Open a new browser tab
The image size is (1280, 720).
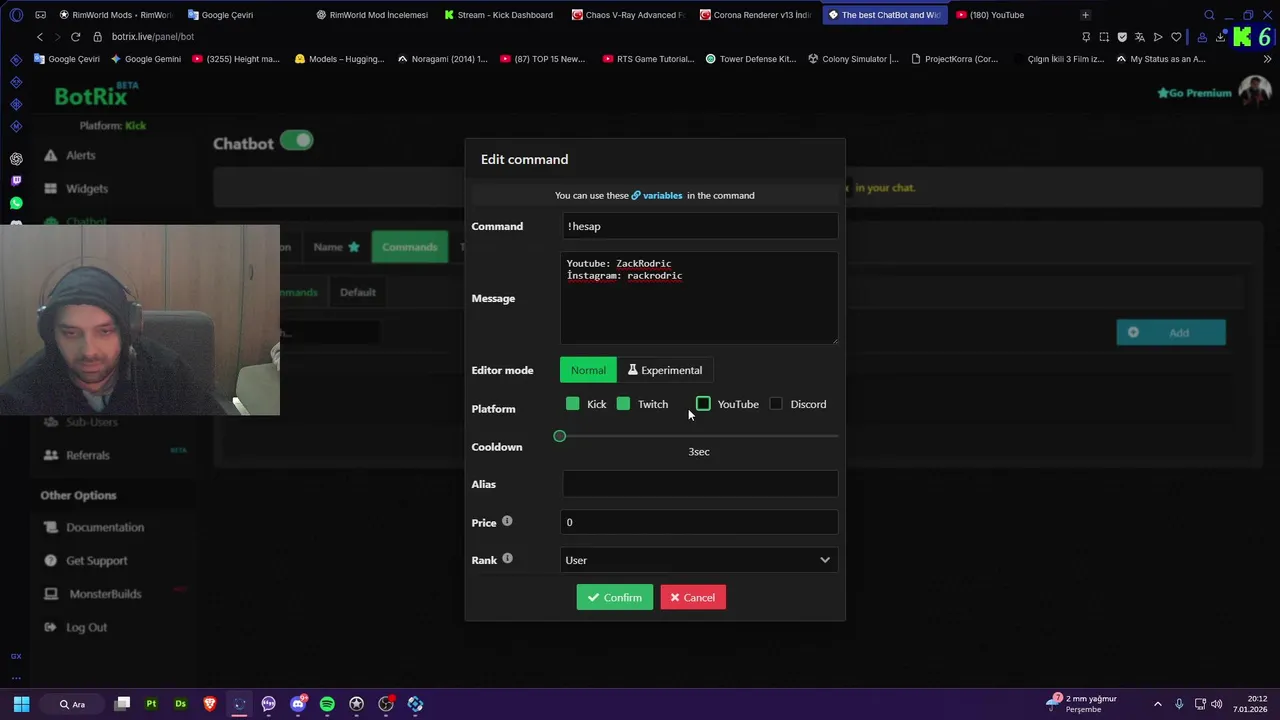1086,15
